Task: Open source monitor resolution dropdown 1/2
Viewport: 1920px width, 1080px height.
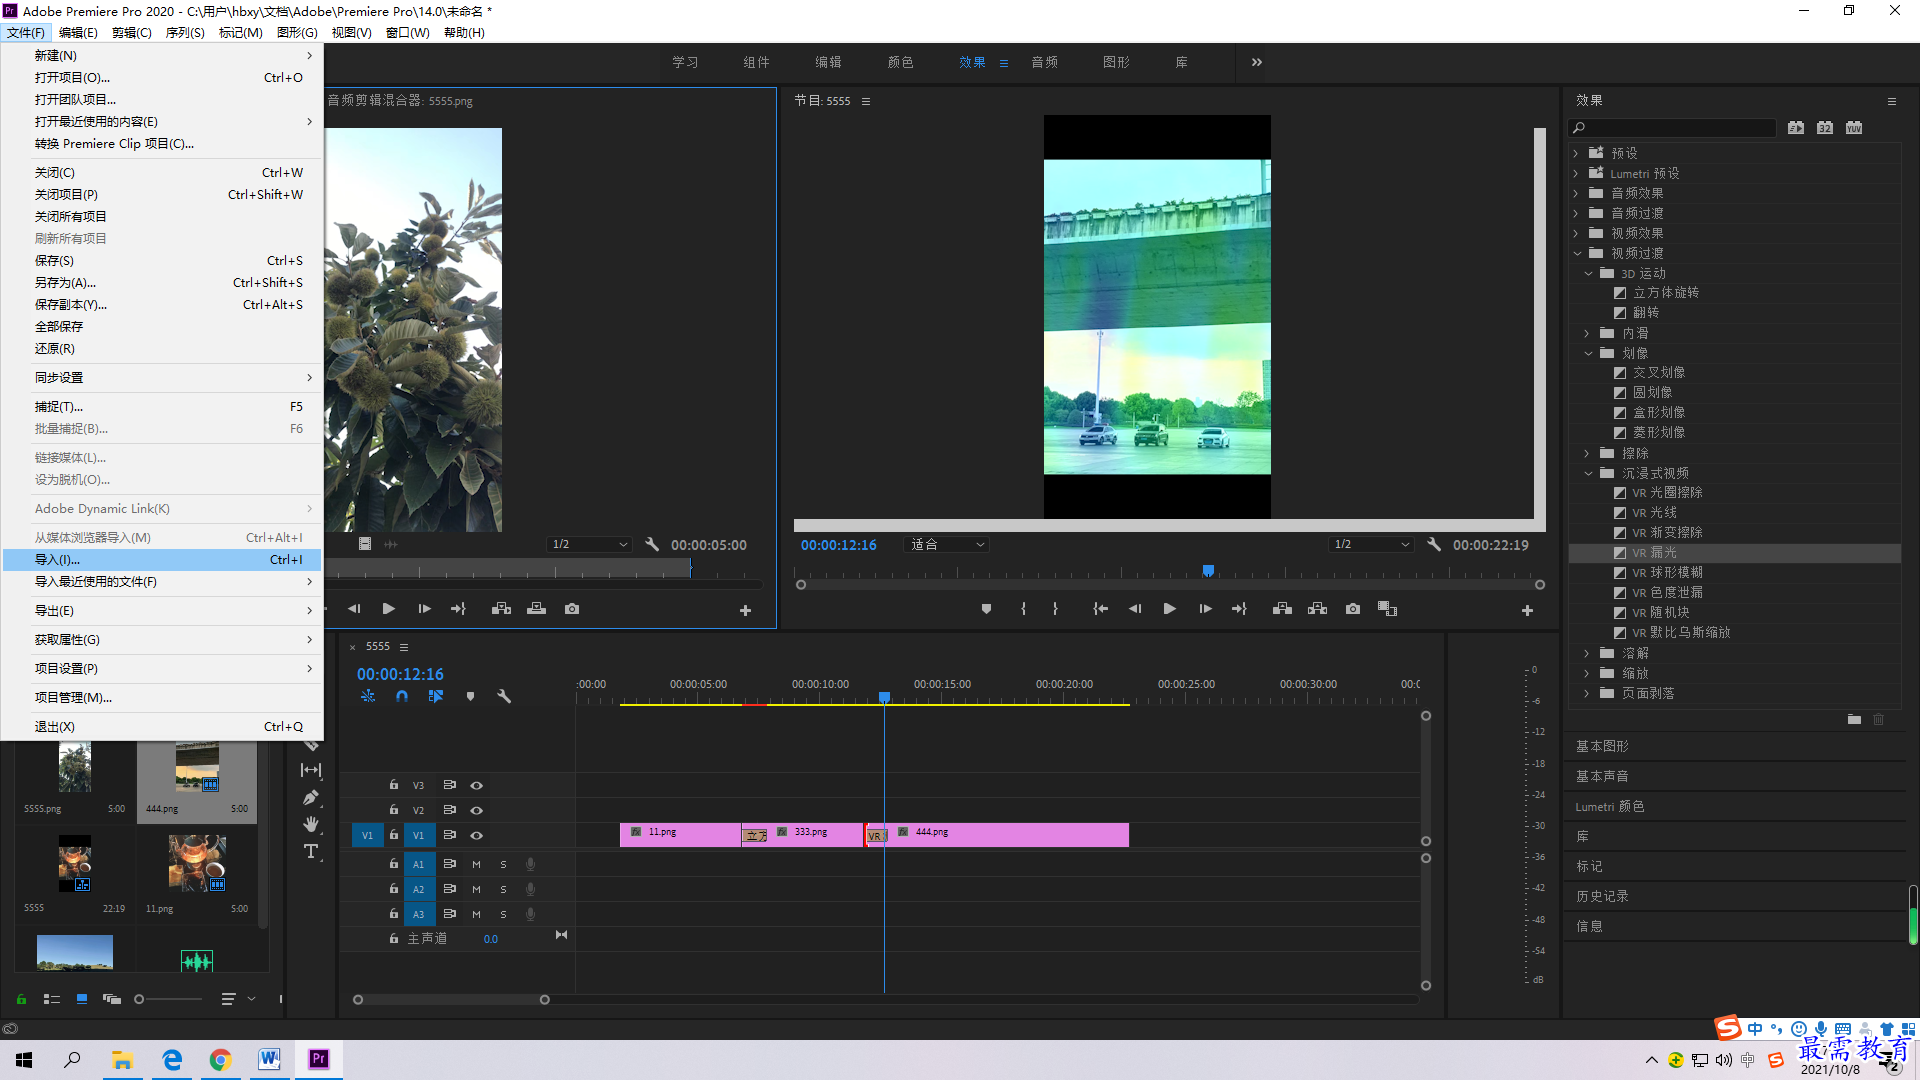Action: point(590,544)
